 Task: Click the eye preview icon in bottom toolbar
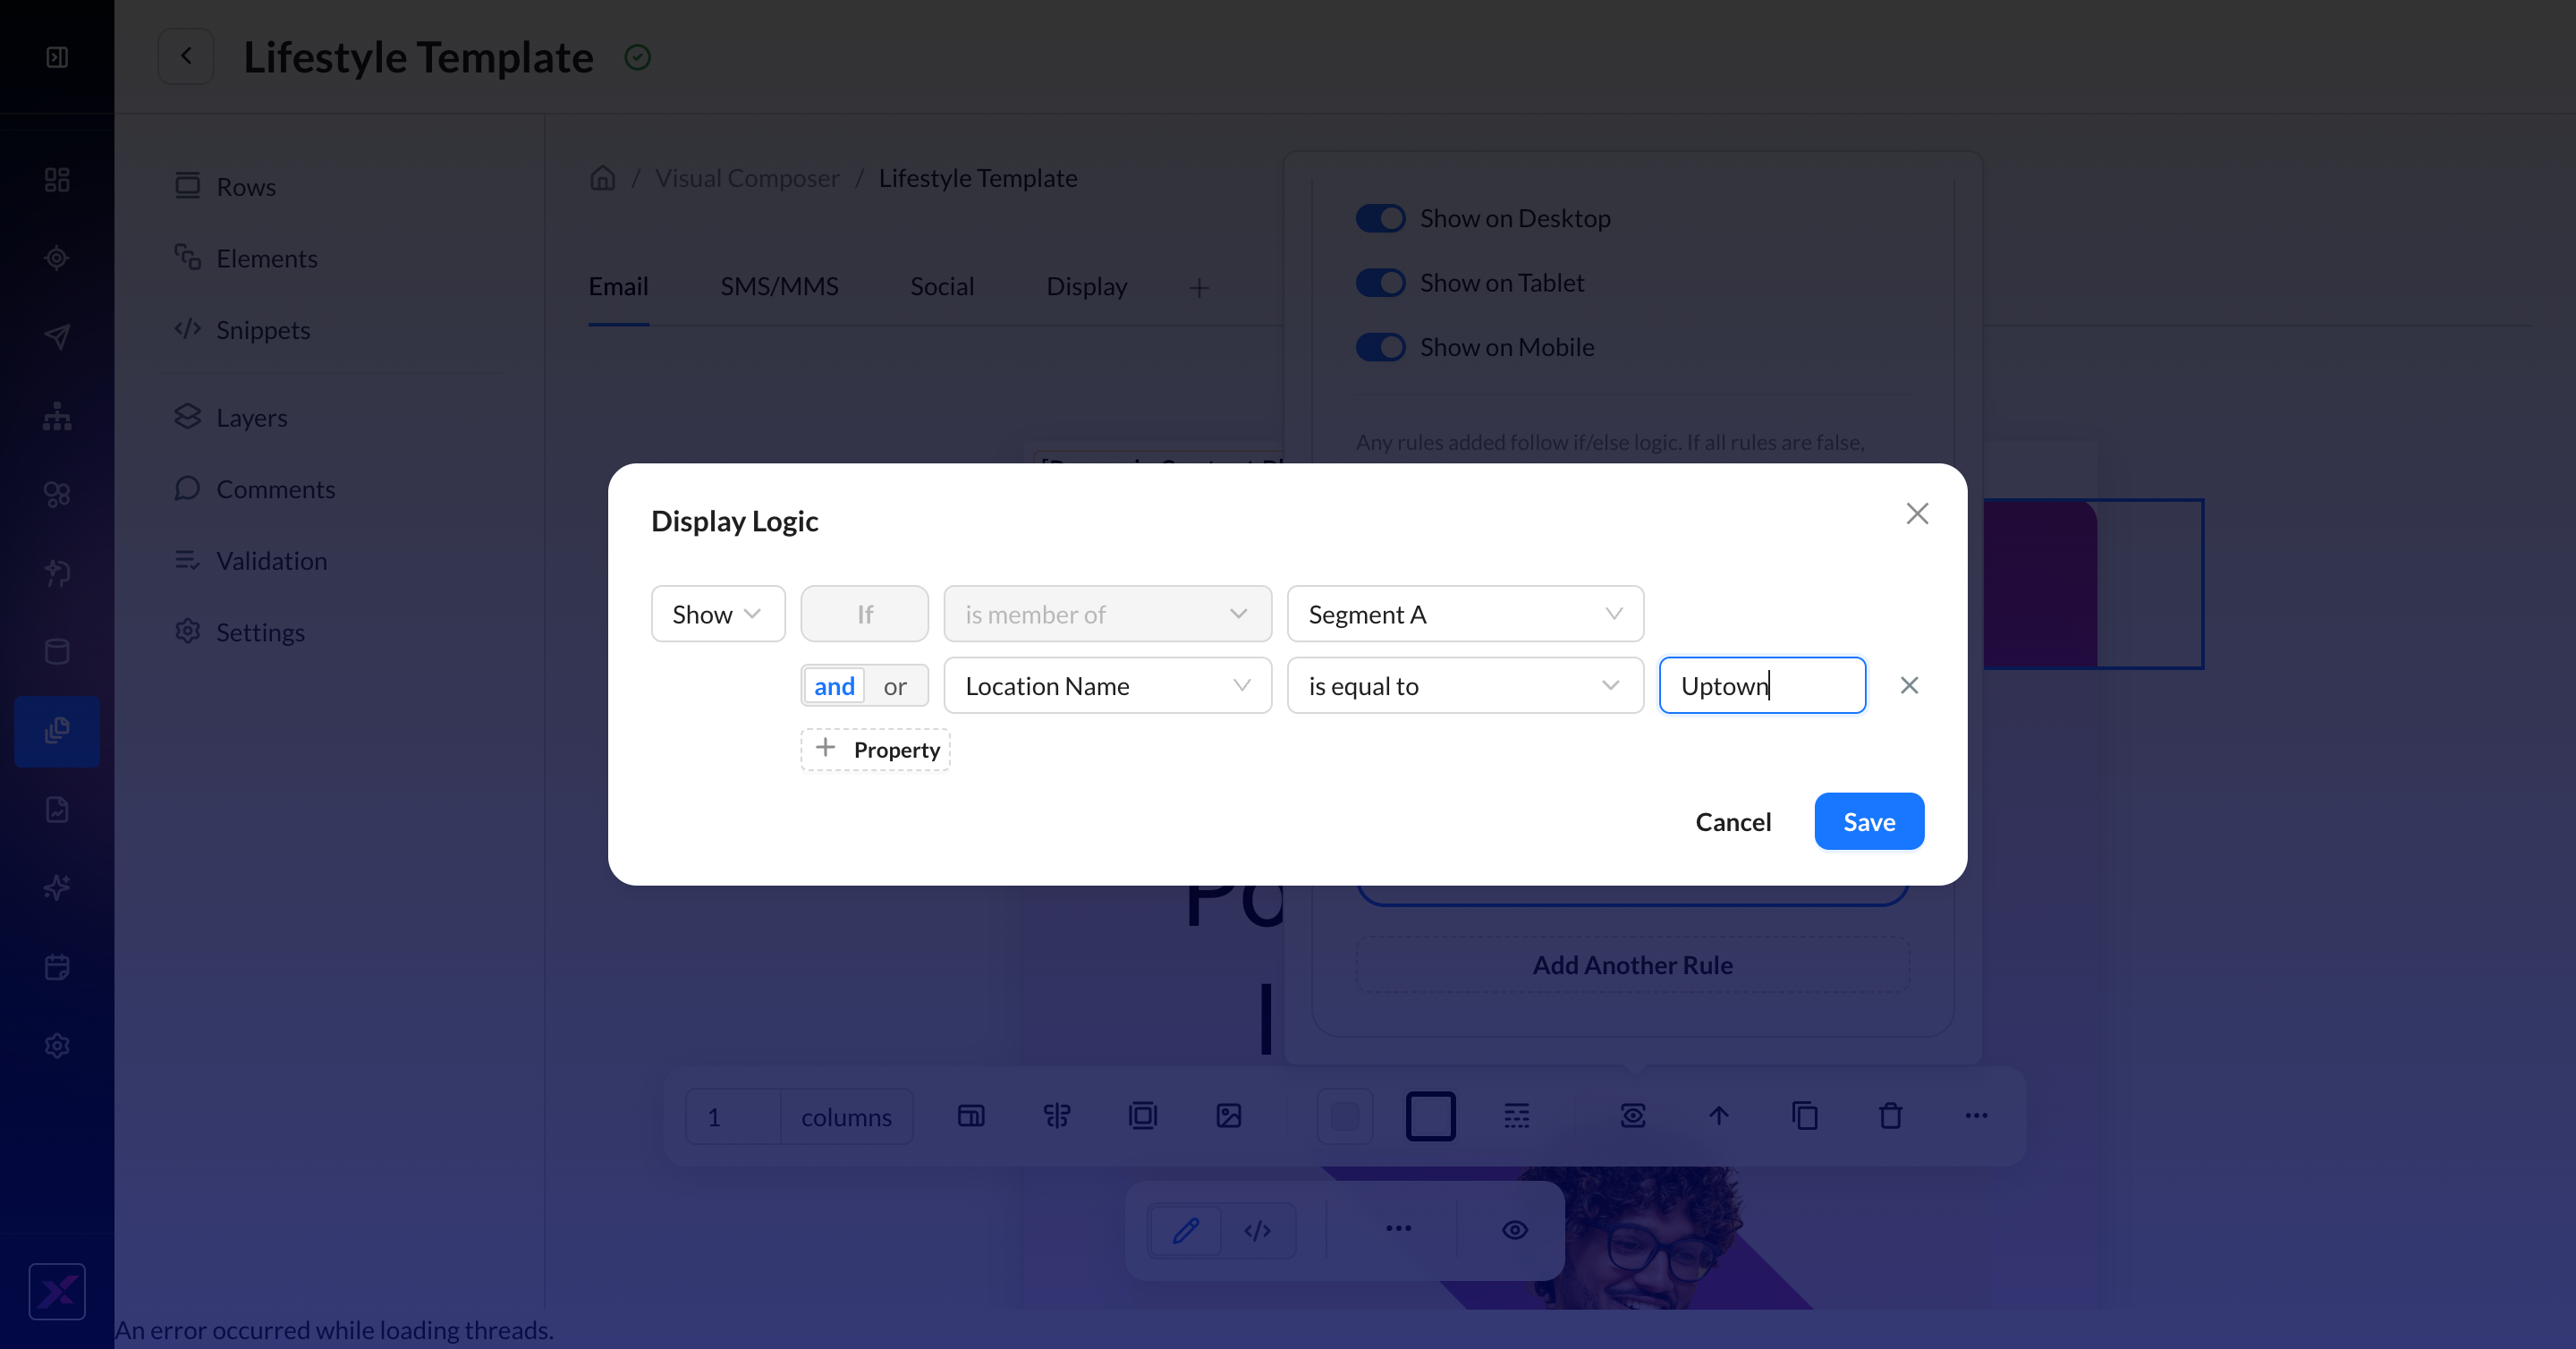point(1515,1230)
